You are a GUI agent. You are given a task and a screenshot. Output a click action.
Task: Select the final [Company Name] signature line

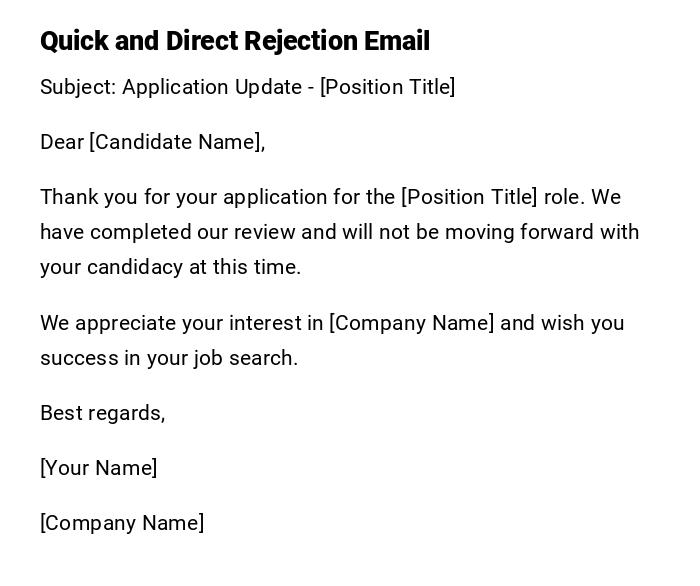pos(122,523)
